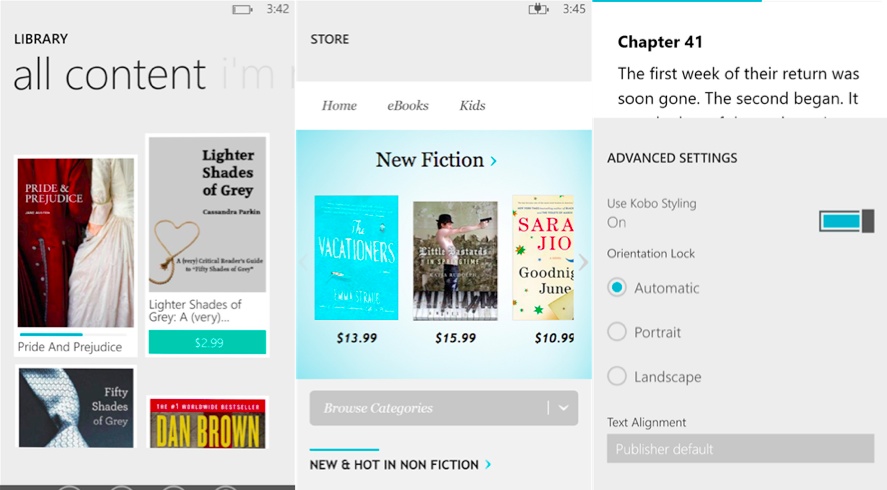Image resolution: width=887 pixels, height=490 pixels.
Task: Expand the Browse Categories dropdown
Action: pos(444,408)
